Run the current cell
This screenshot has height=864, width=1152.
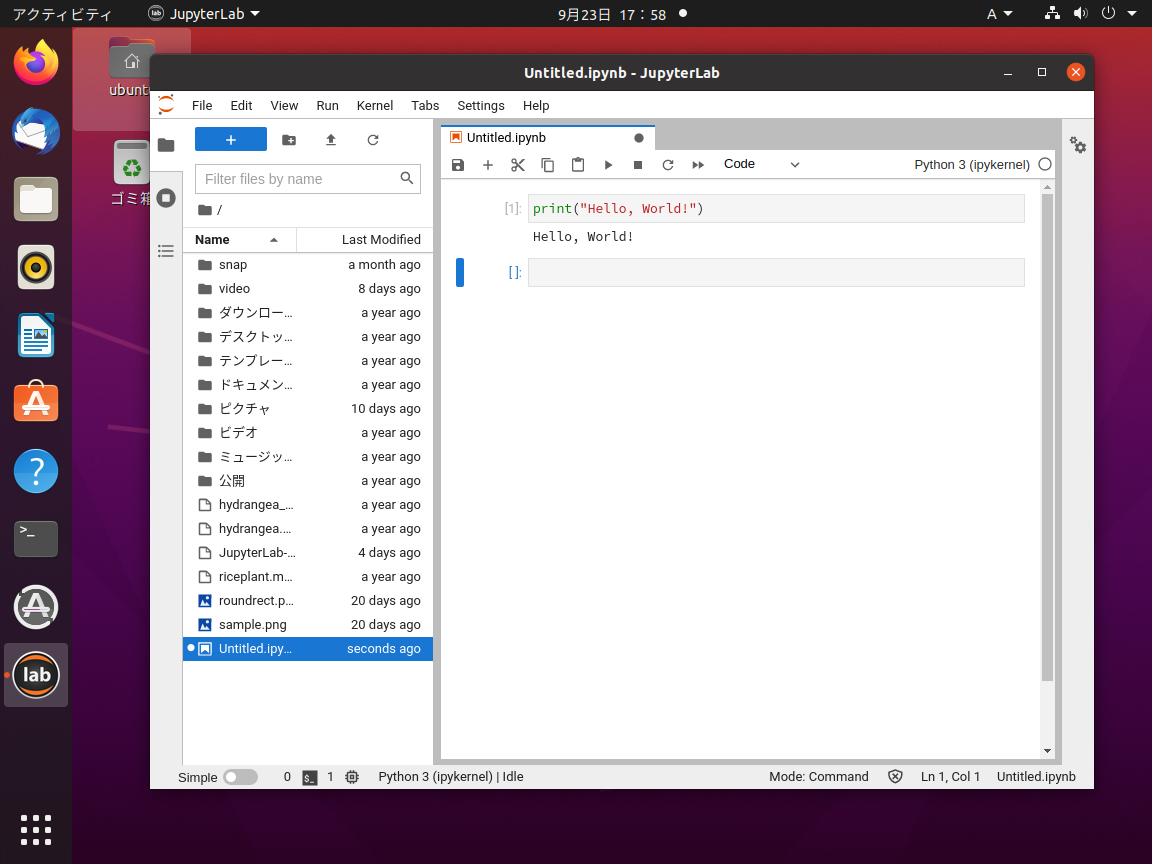click(x=608, y=164)
